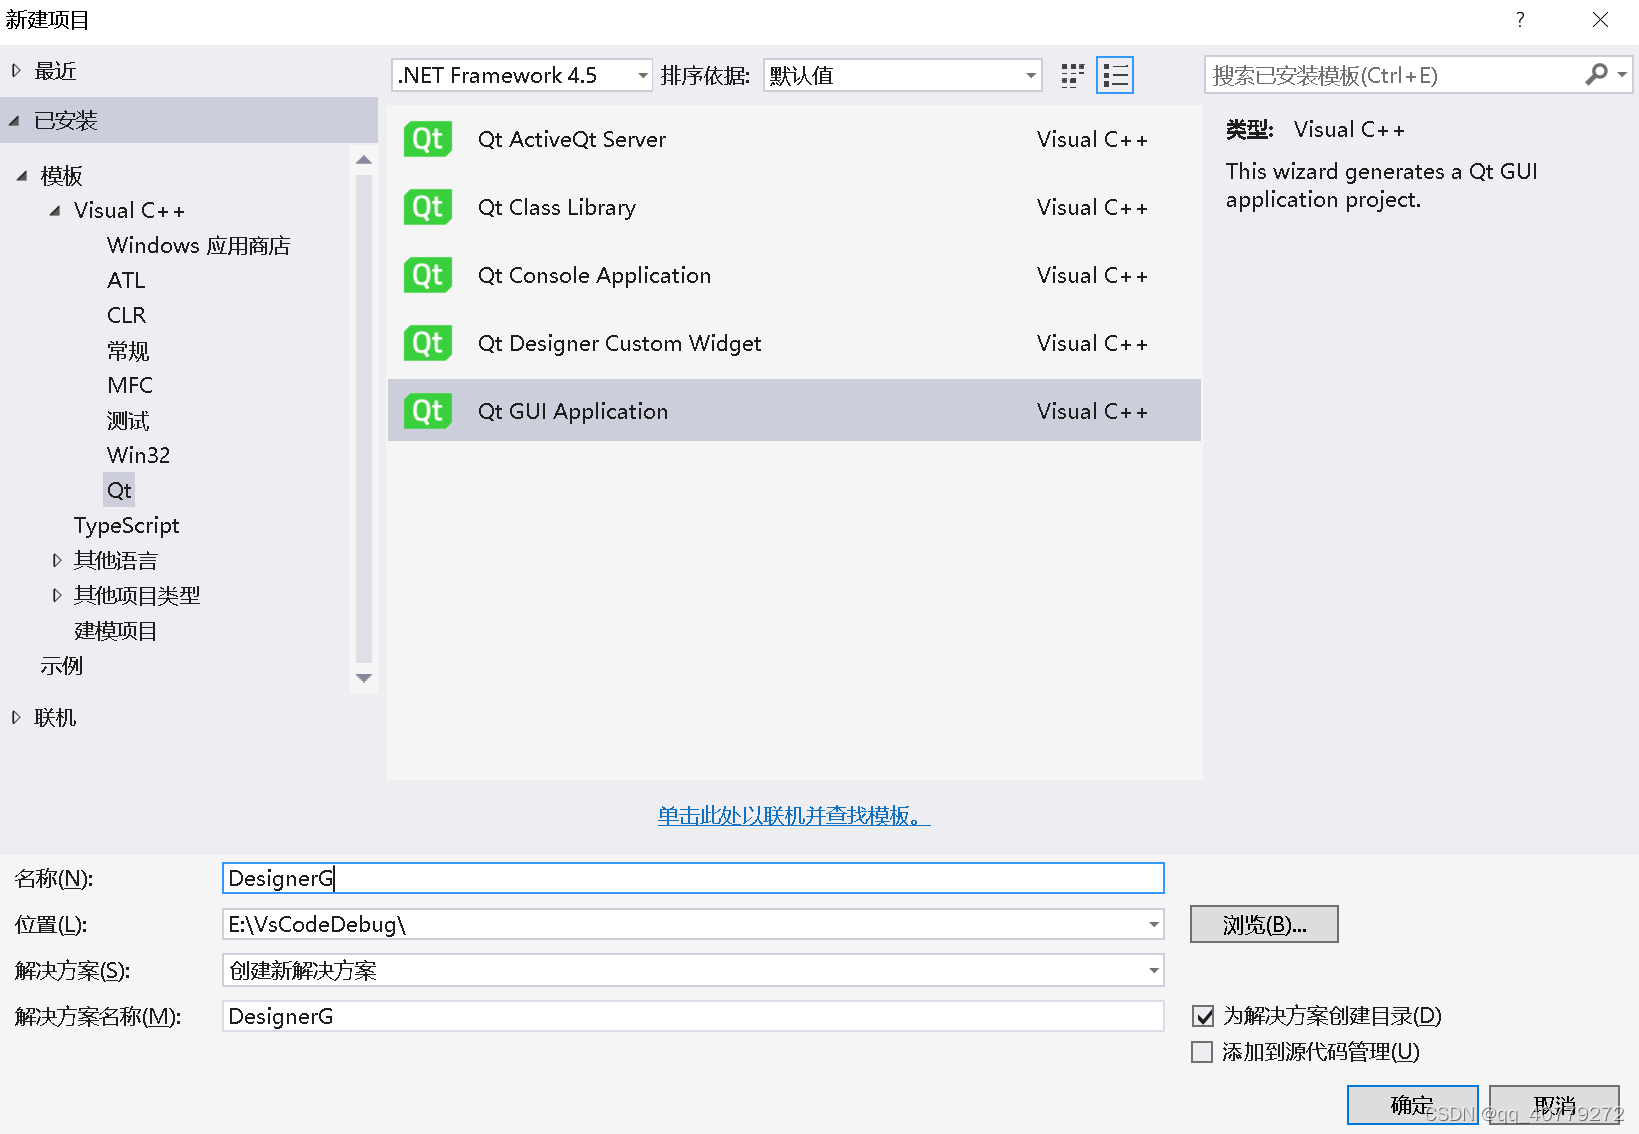Image resolution: width=1639 pixels, height=1134 pixels.
Task: Select the 示例 tree item
Action: [61, 666]
